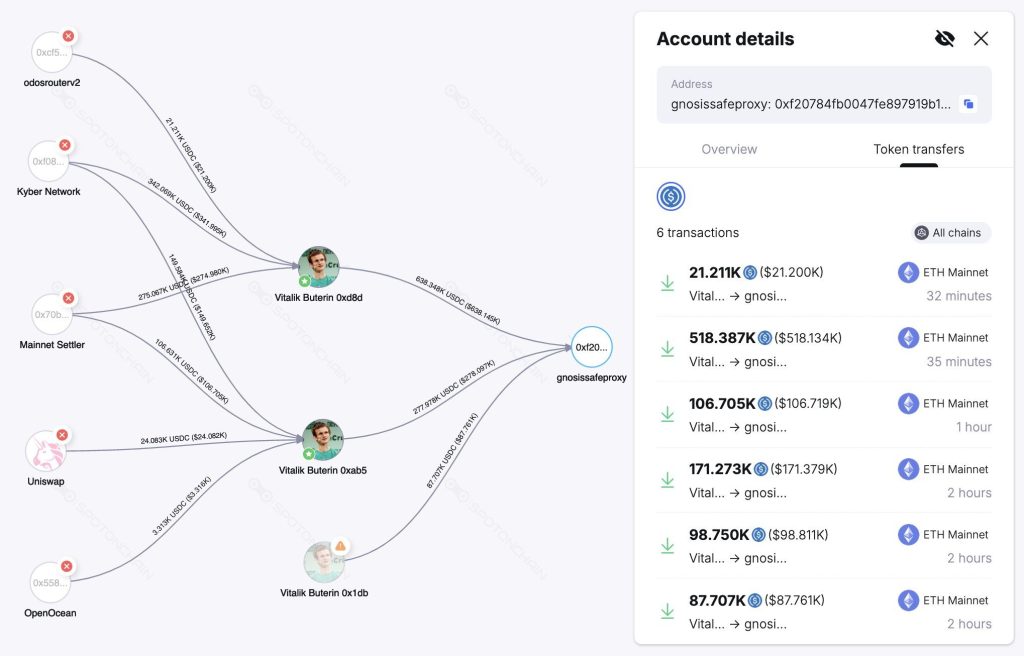Toggle the eye-slash visibility icon in the panel header
Screen dimensions: 1024x656
944,38
